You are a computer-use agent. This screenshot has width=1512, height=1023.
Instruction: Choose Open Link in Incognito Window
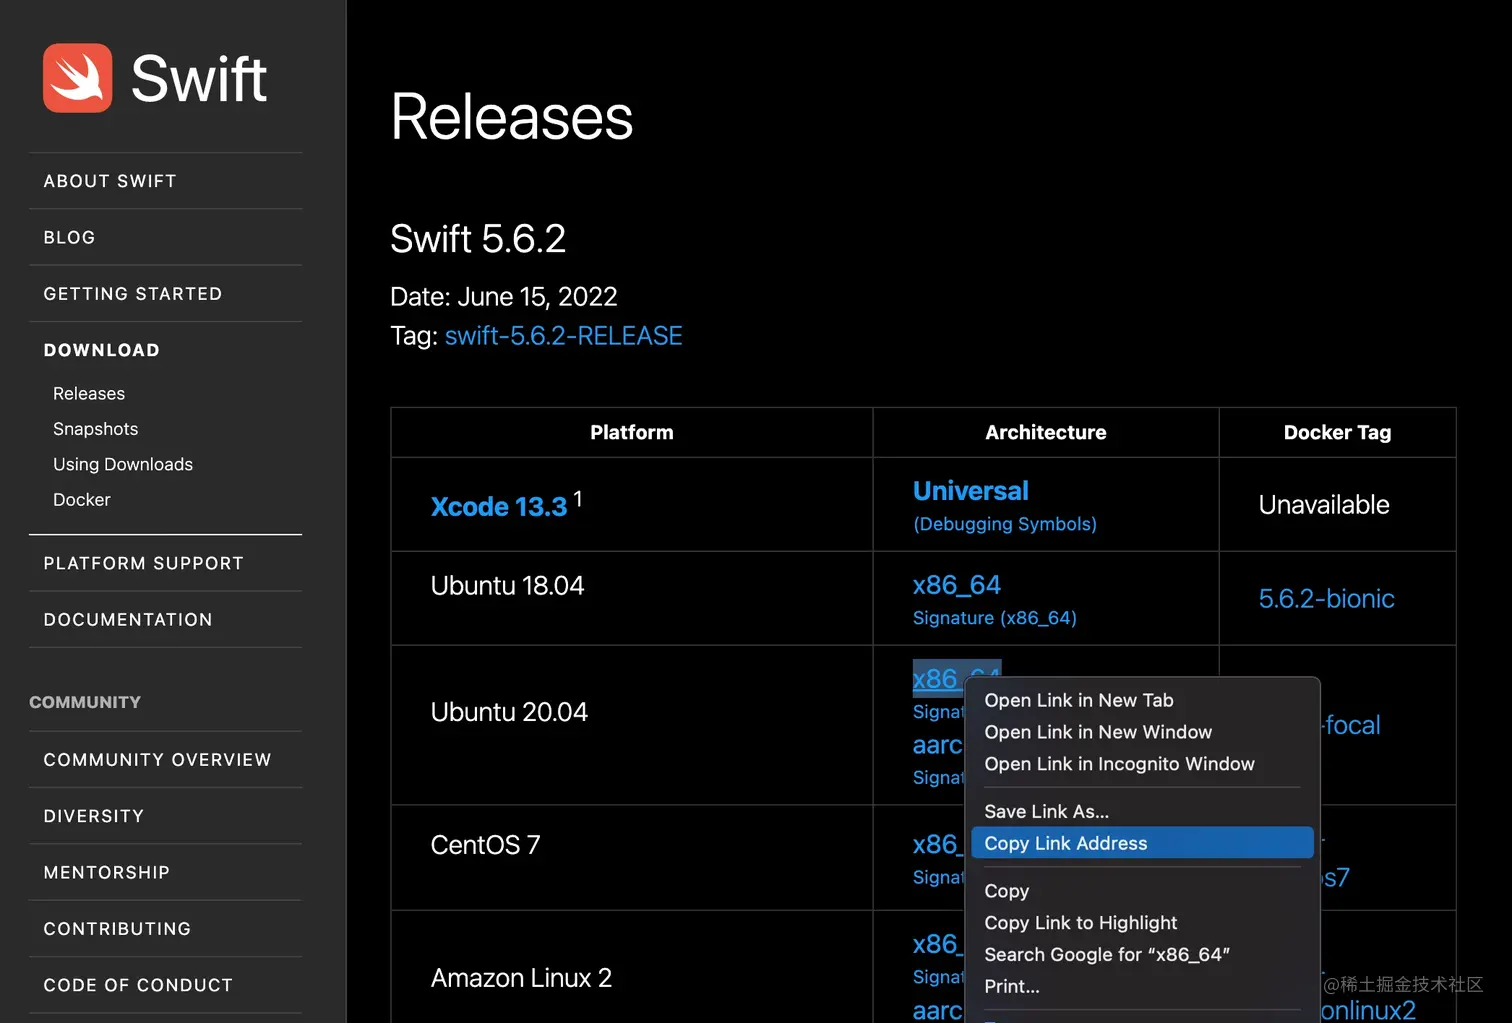1142,764
